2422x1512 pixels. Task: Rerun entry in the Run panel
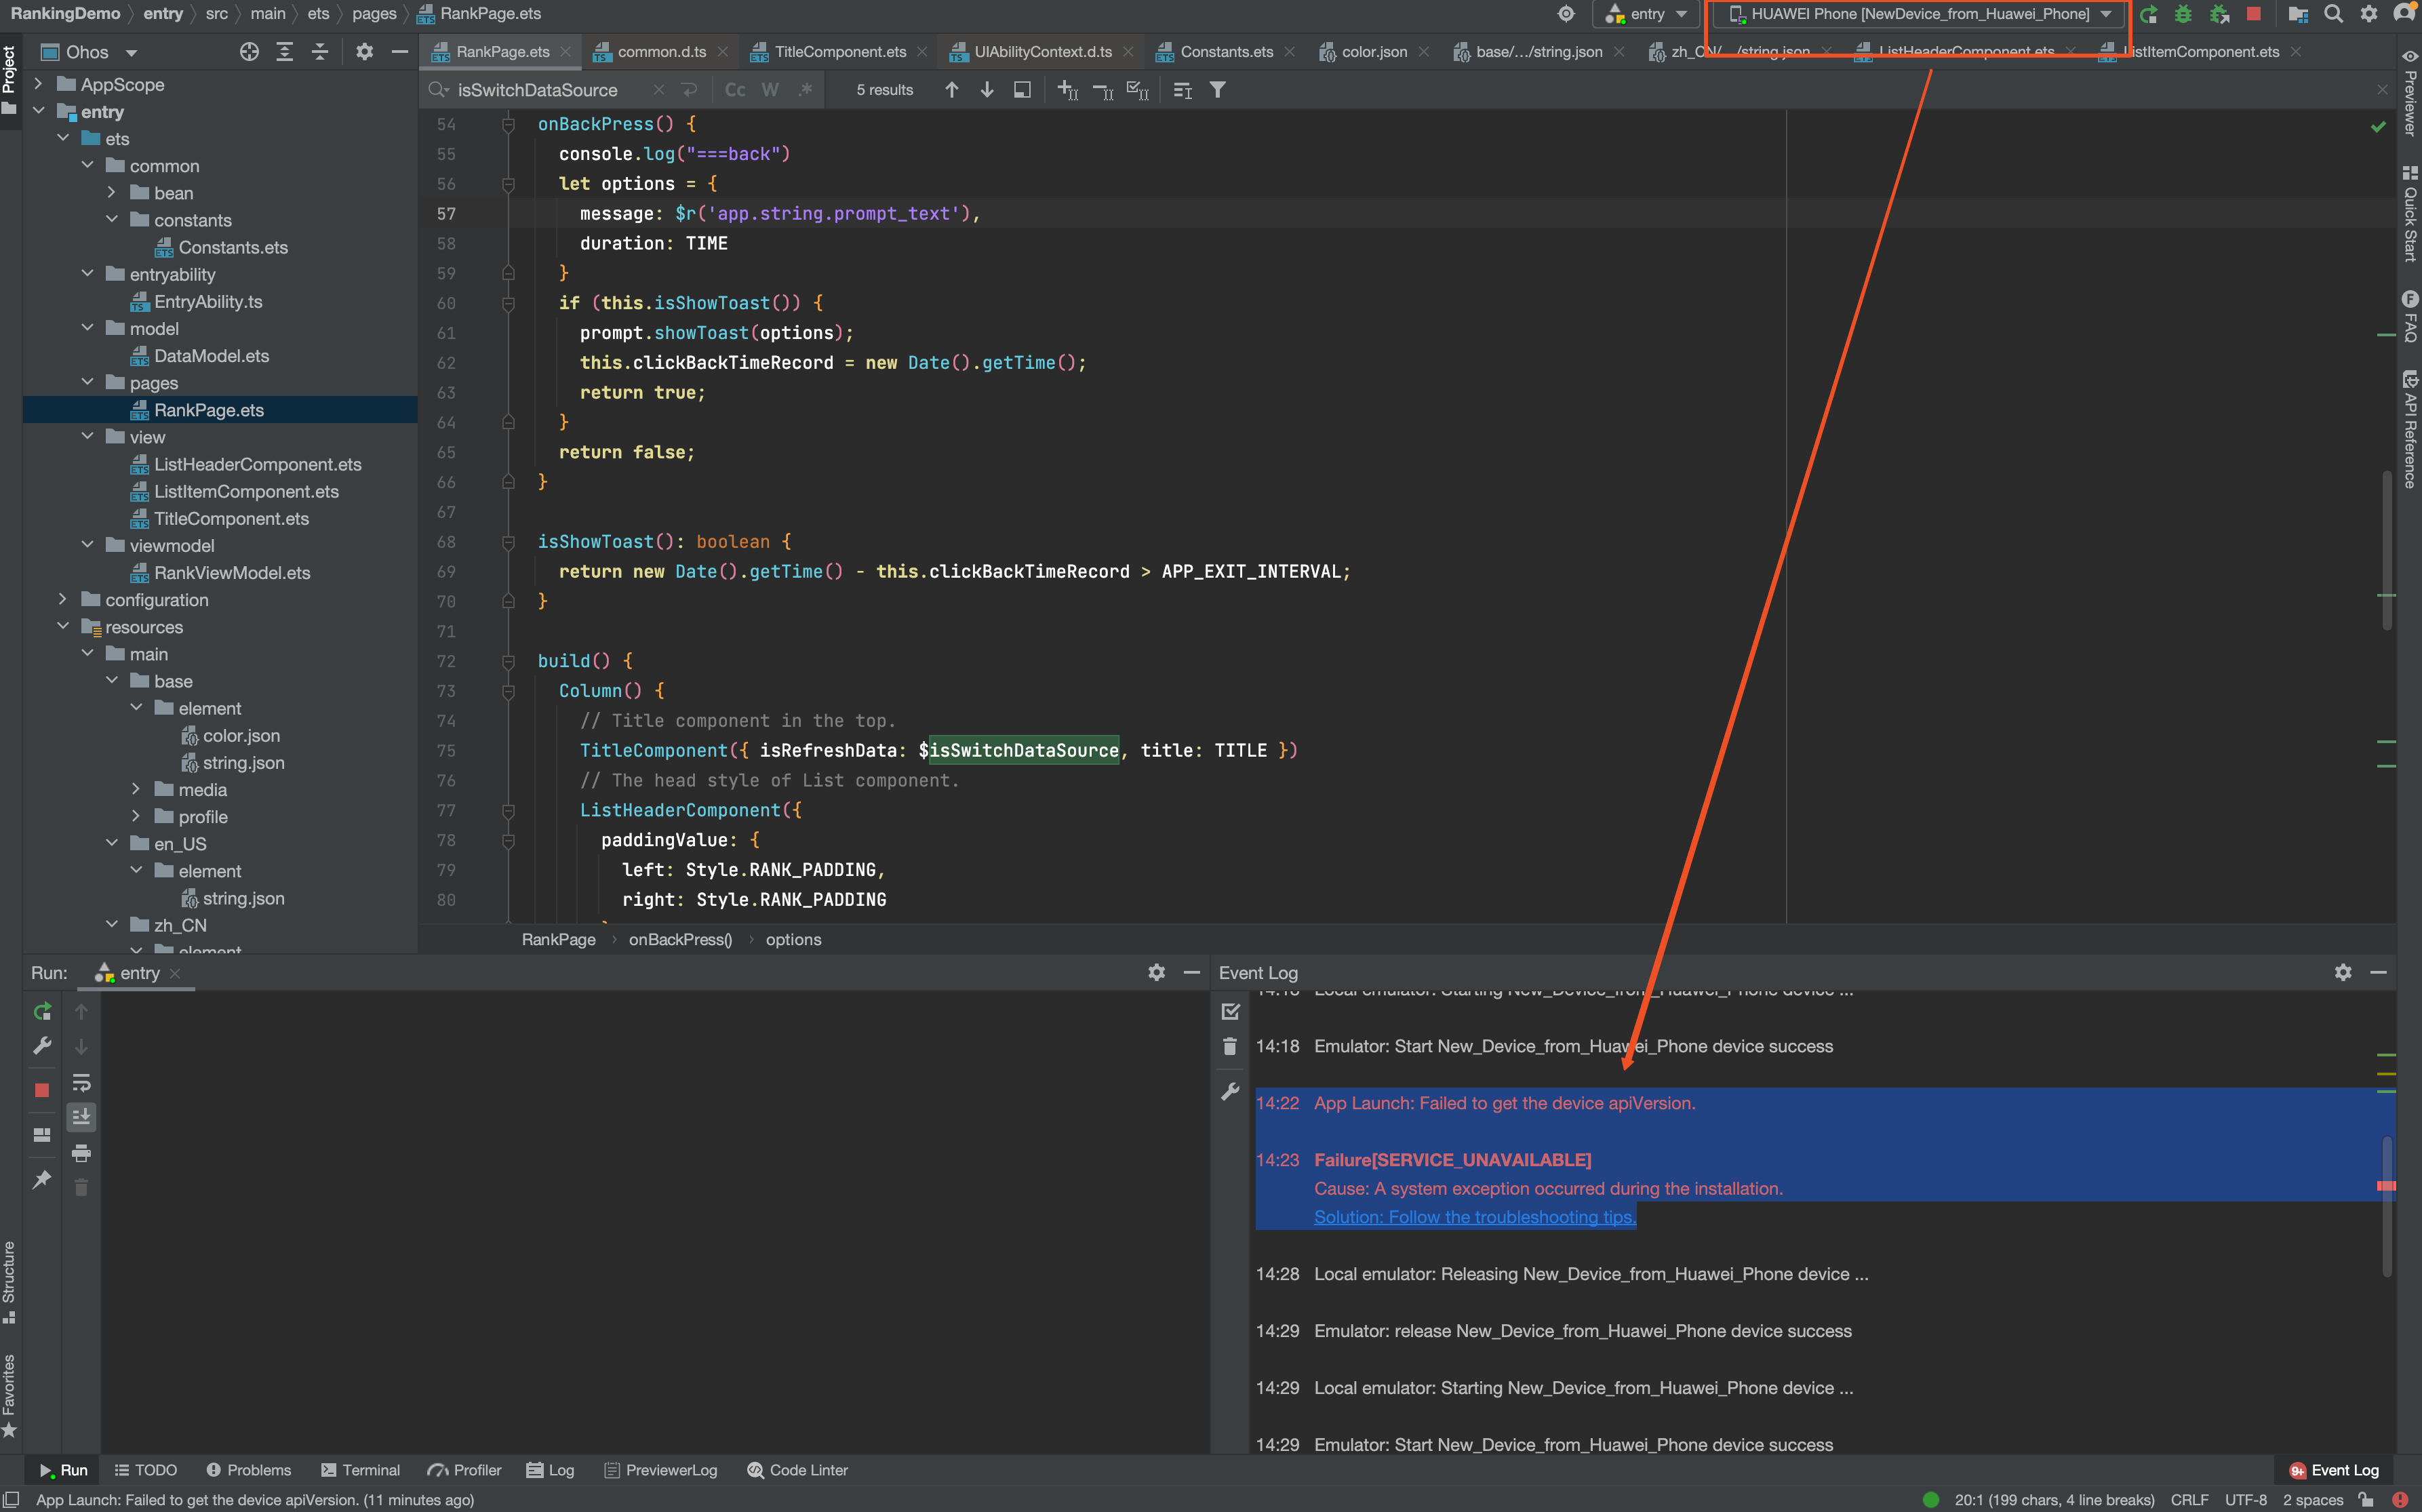[x=42, y=1012]
